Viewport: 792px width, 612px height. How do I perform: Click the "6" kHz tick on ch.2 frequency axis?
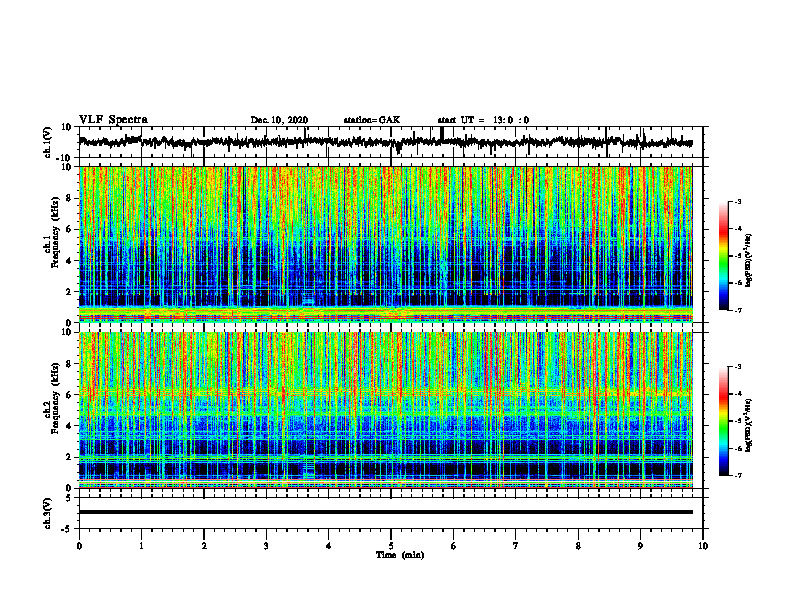click(x=69, y=395)
